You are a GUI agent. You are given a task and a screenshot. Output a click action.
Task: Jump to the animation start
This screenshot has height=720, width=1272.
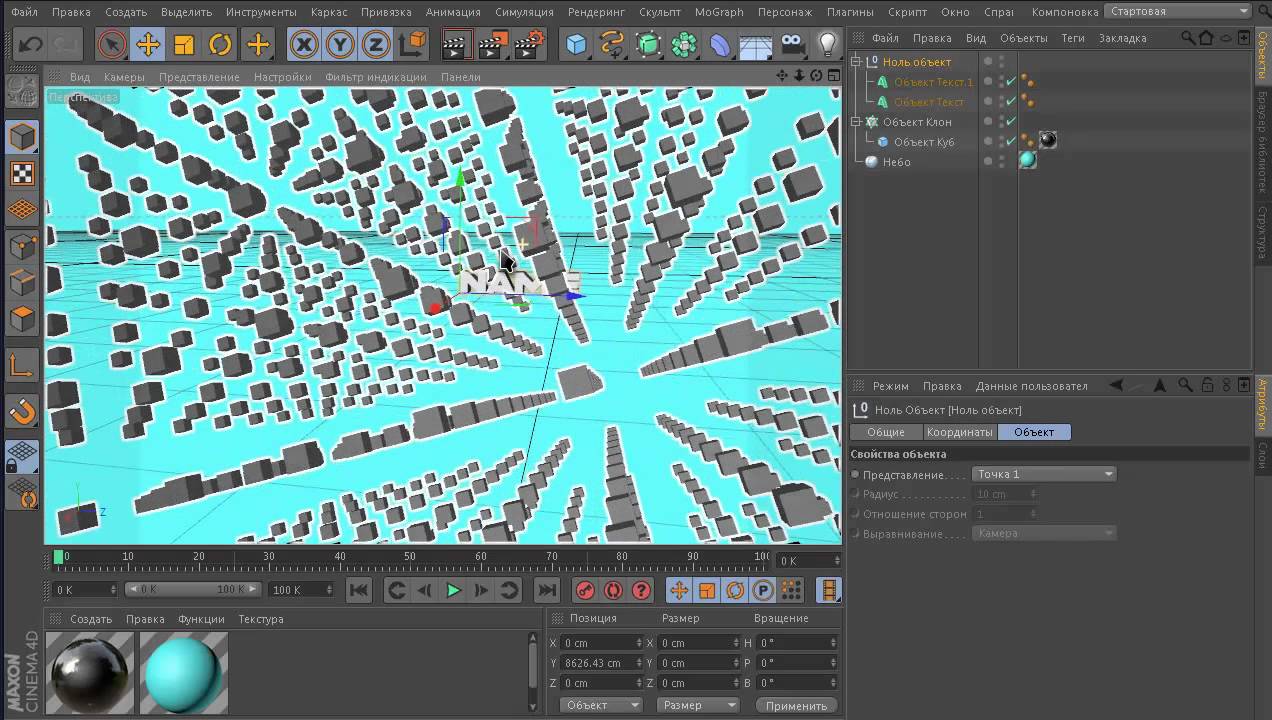(x=359, y=590)
